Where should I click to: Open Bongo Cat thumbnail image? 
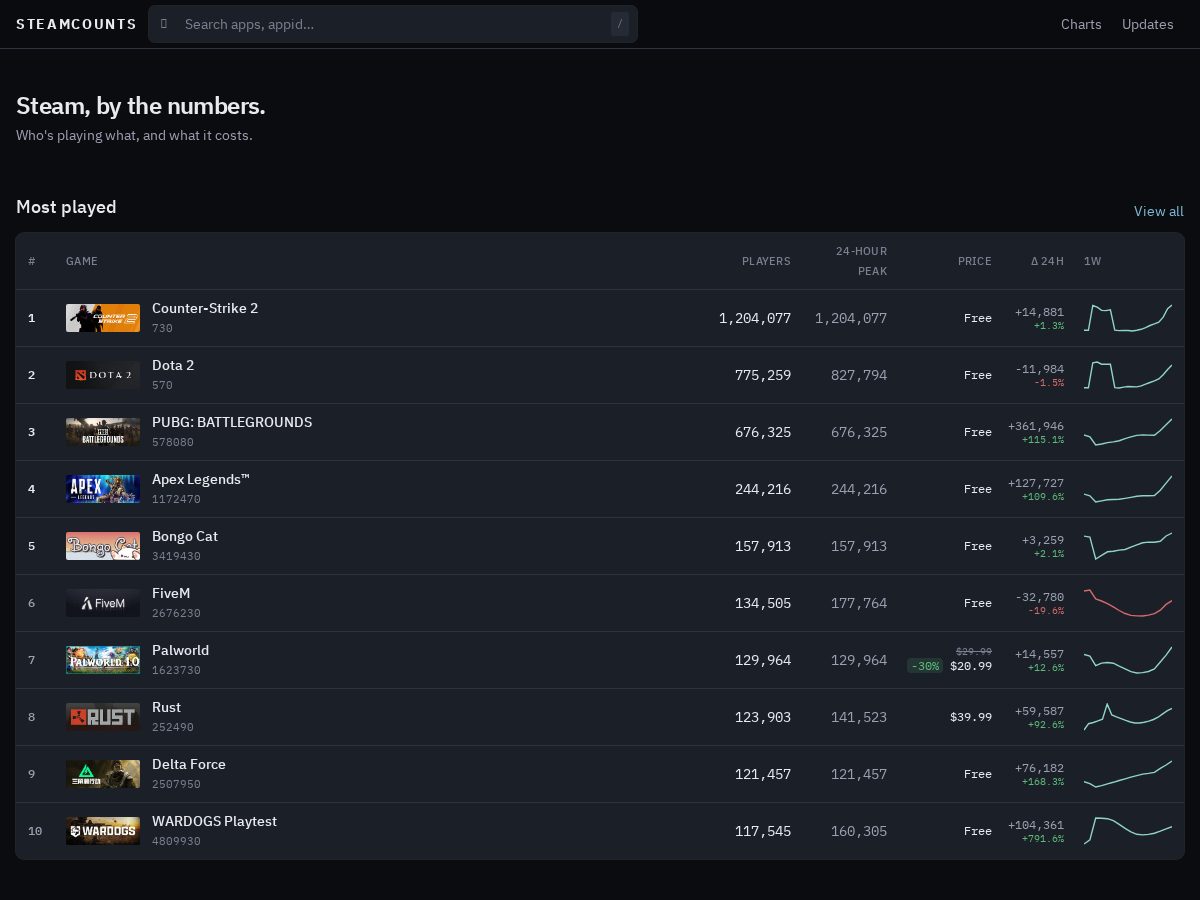point(103,546)
